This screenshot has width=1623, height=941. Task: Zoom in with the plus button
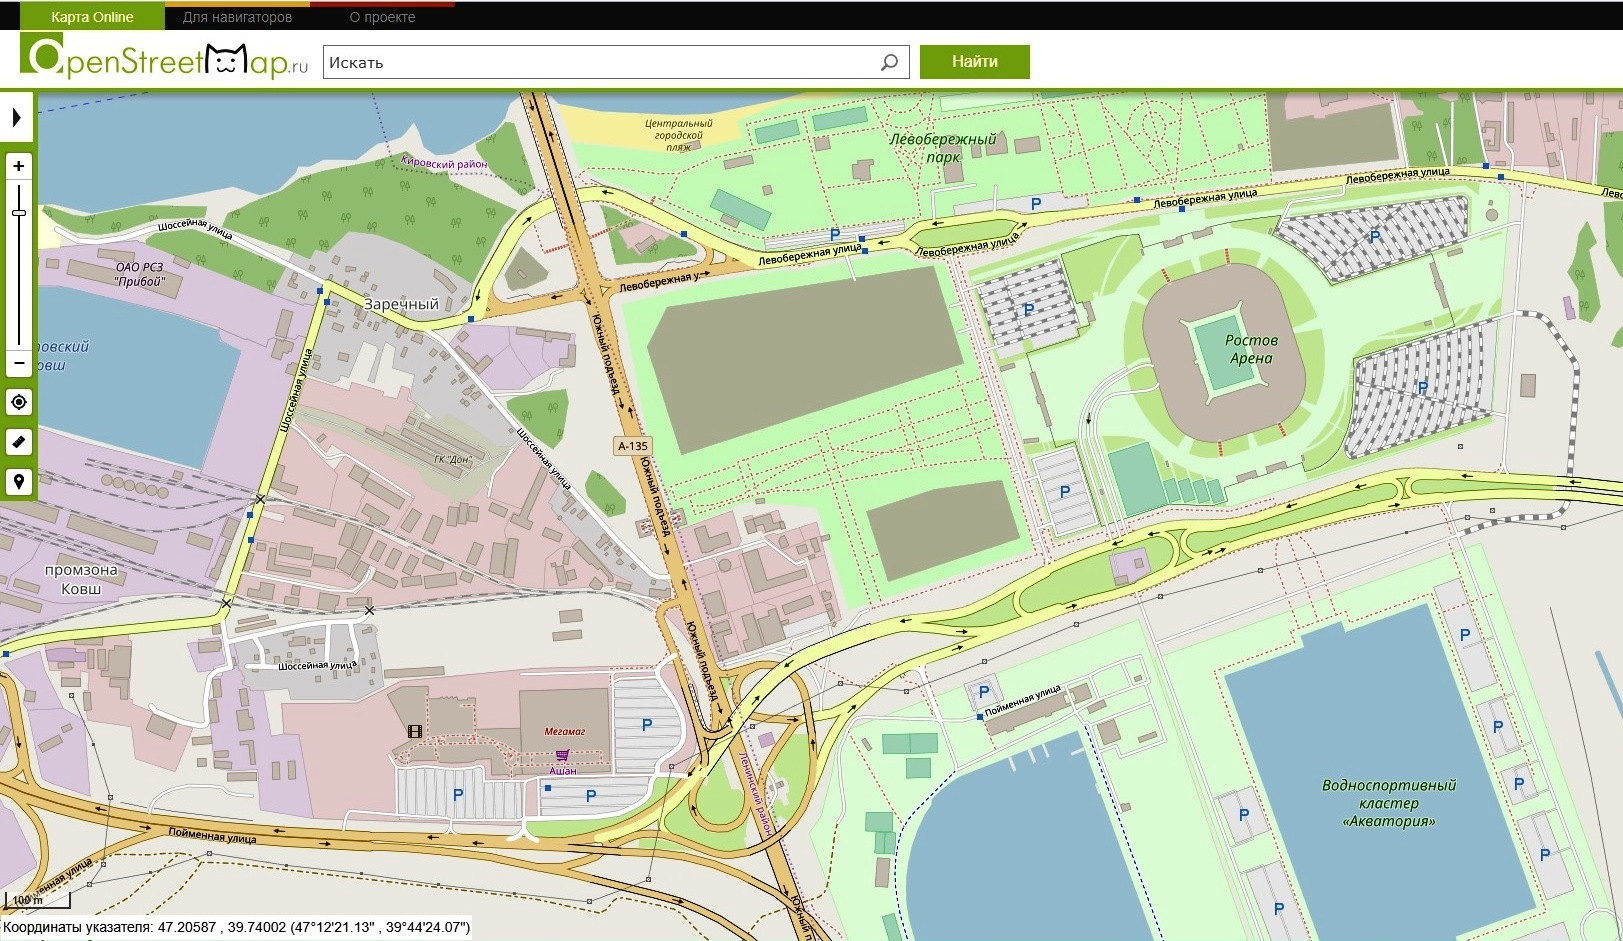(19, 166)
